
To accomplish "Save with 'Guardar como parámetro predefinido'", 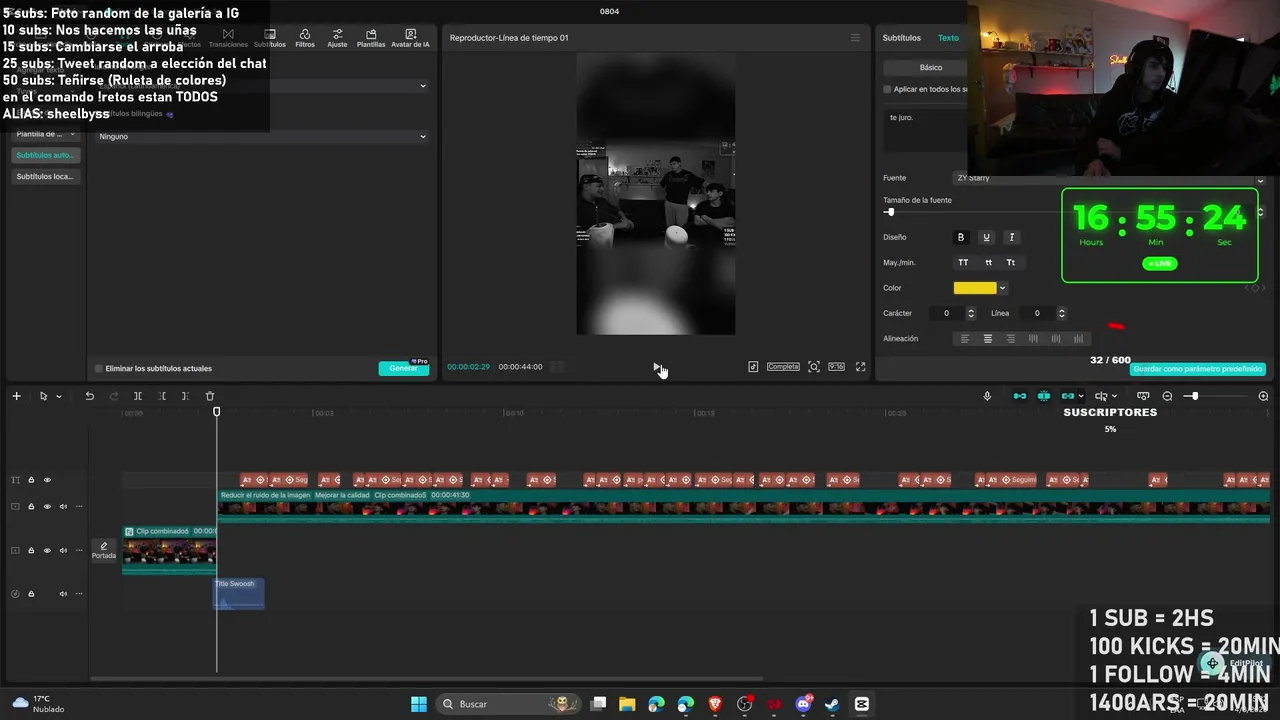I will coord(1198,369).
